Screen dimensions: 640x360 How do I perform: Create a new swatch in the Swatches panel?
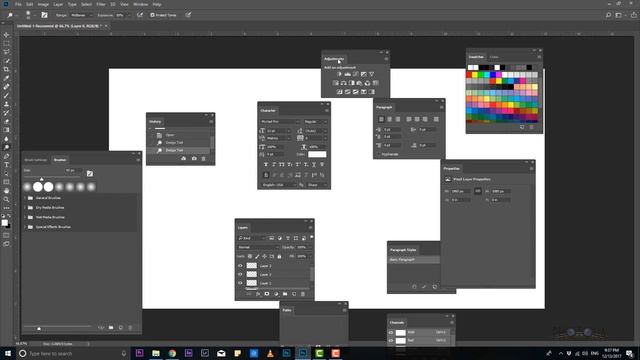click(522, 127)
